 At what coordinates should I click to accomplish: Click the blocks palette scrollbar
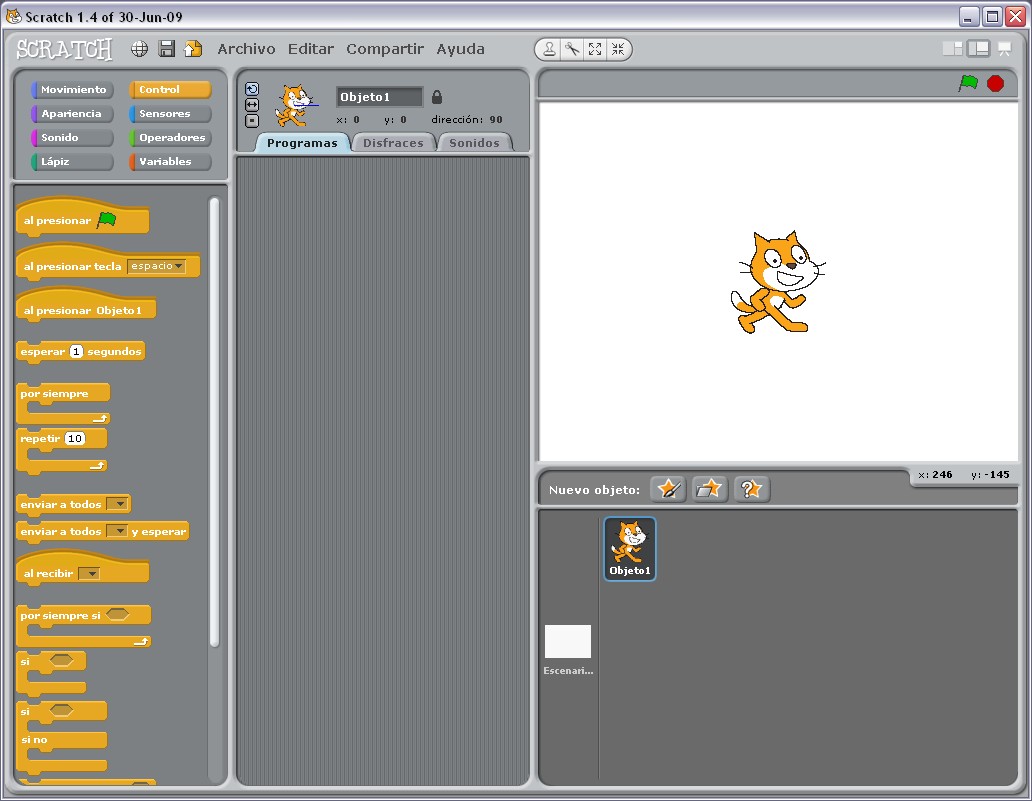point(214,421)
